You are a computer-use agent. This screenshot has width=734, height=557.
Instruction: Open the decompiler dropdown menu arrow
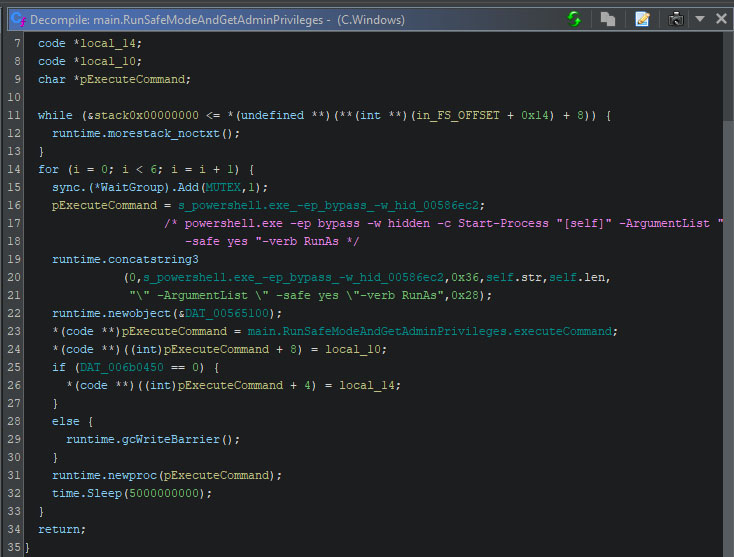coord(700,19)
